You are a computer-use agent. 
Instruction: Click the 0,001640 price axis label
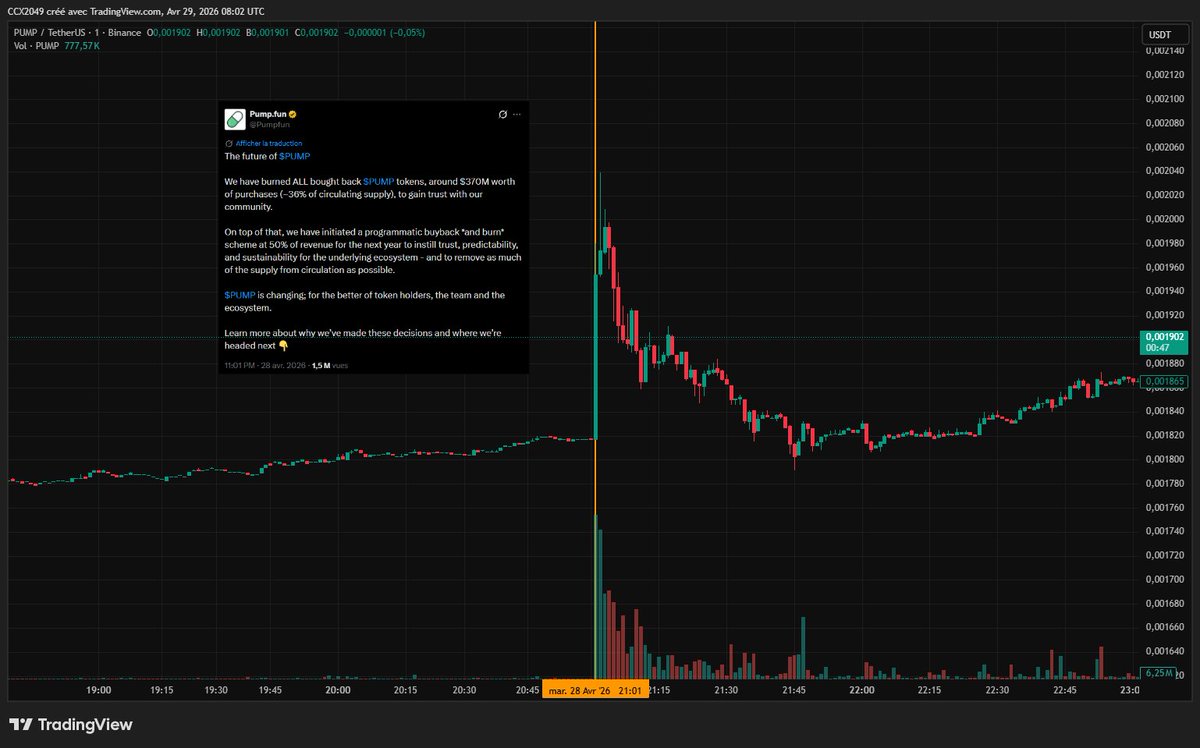coord(1165,651)
